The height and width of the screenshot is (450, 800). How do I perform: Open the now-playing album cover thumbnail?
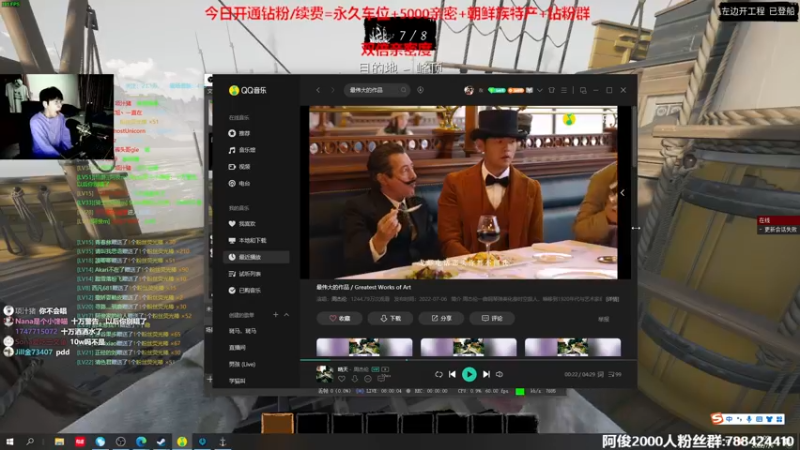tap(324, 374)
